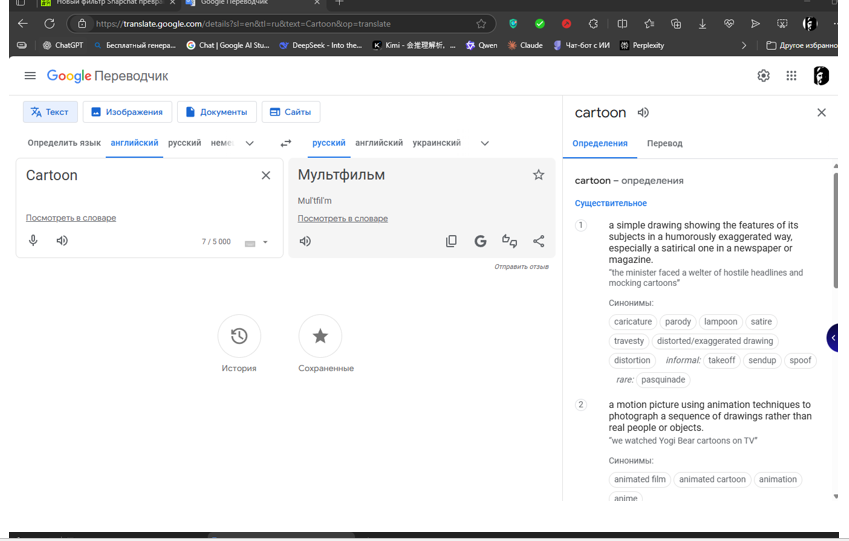Open the ChatGPT bookmark
The width and height of the screenshot is (849, 541).
63,45
